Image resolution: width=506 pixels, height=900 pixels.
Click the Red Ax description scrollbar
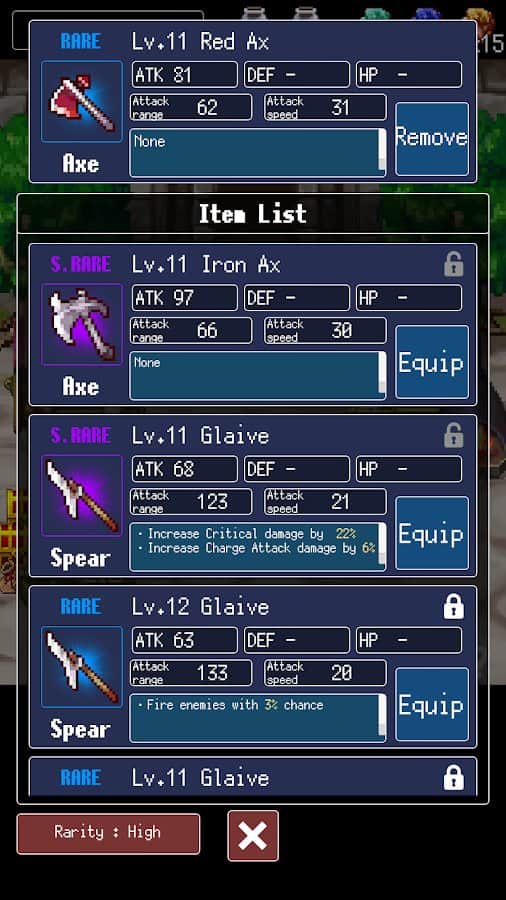[382, 150]
